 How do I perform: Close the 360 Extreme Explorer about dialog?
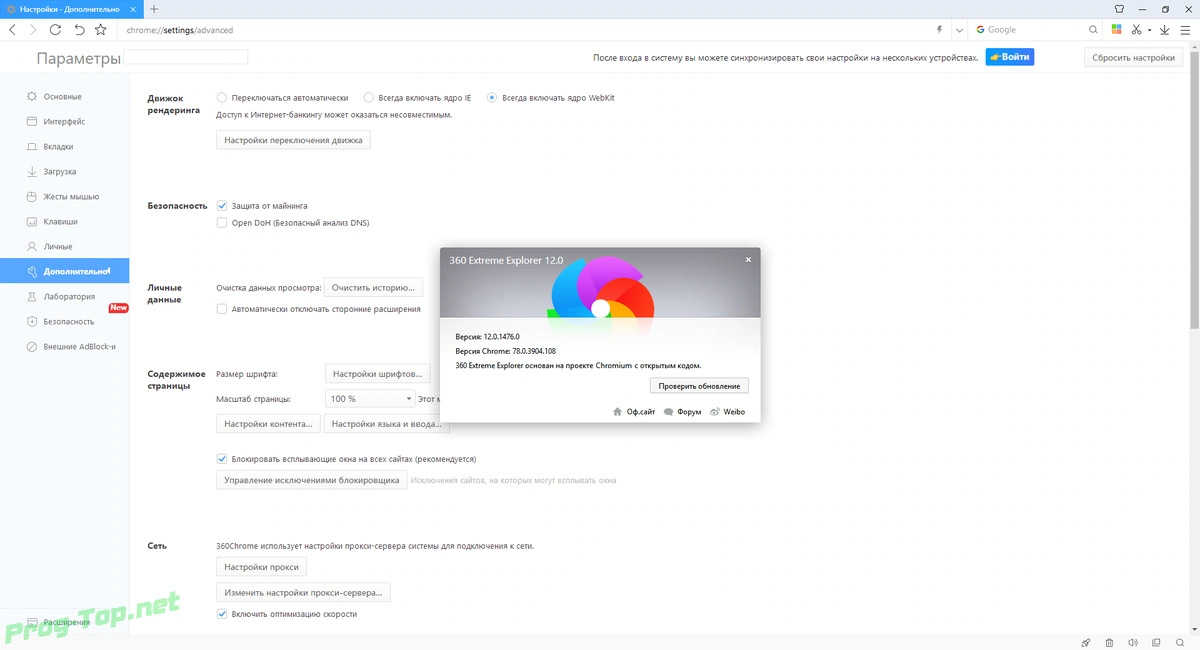pos(748,260)
